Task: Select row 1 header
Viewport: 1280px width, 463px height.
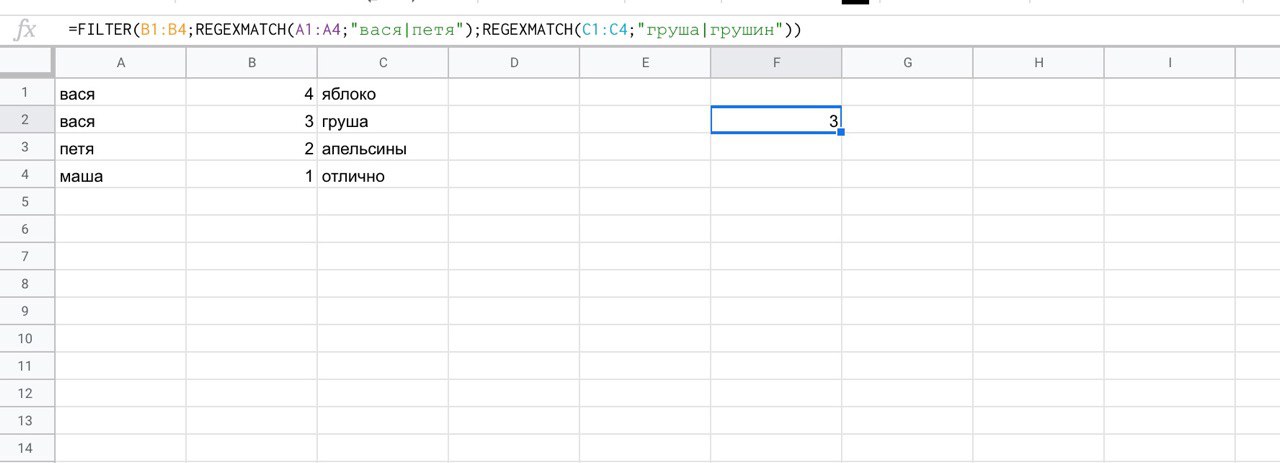Action: coord(26,93)
